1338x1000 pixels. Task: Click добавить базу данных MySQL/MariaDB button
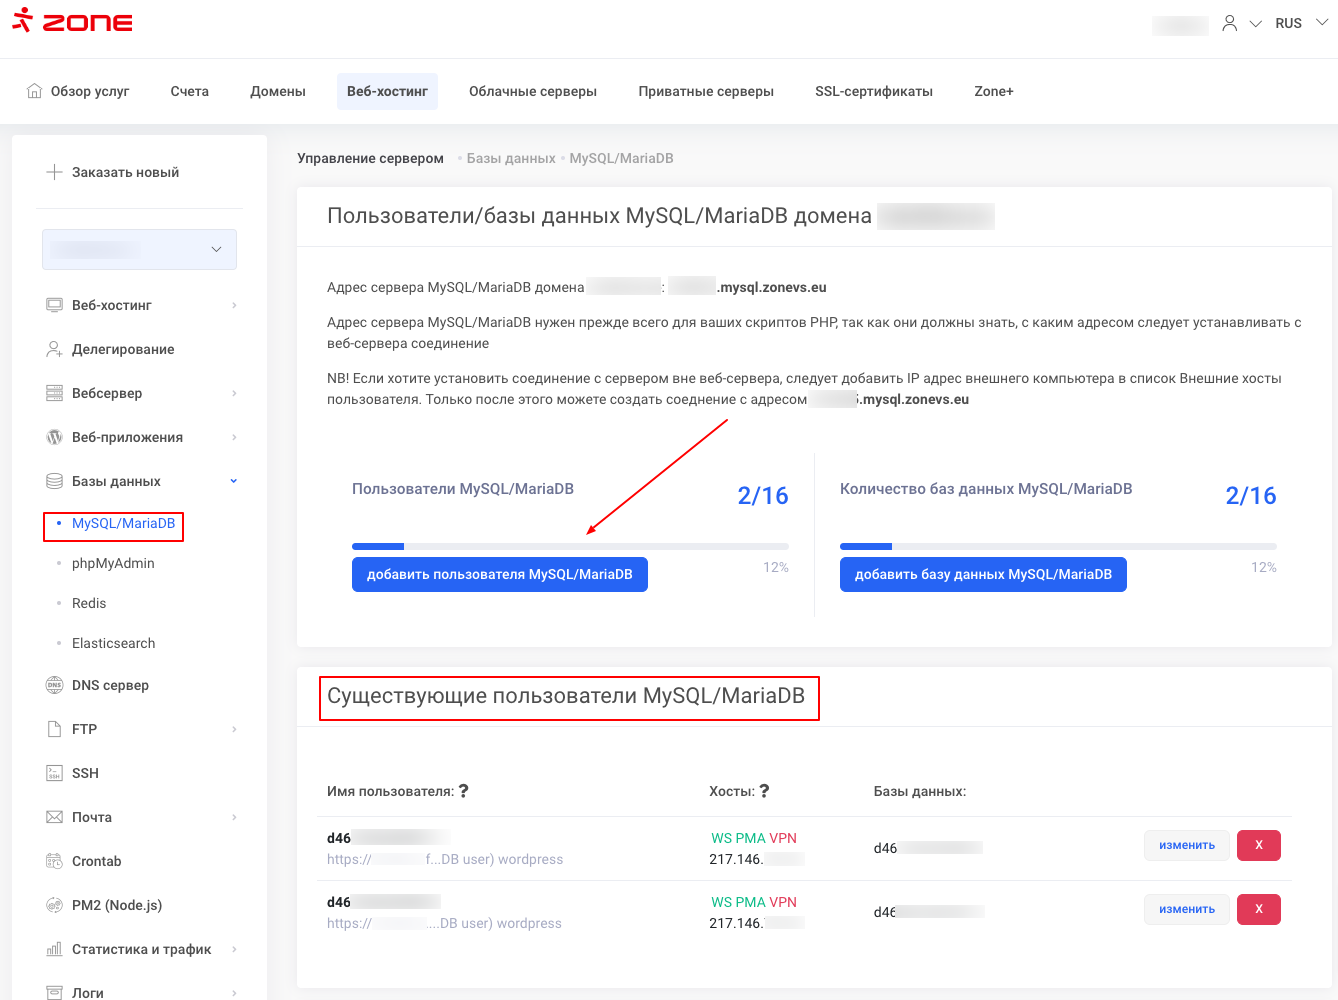[x=982, y=574]
